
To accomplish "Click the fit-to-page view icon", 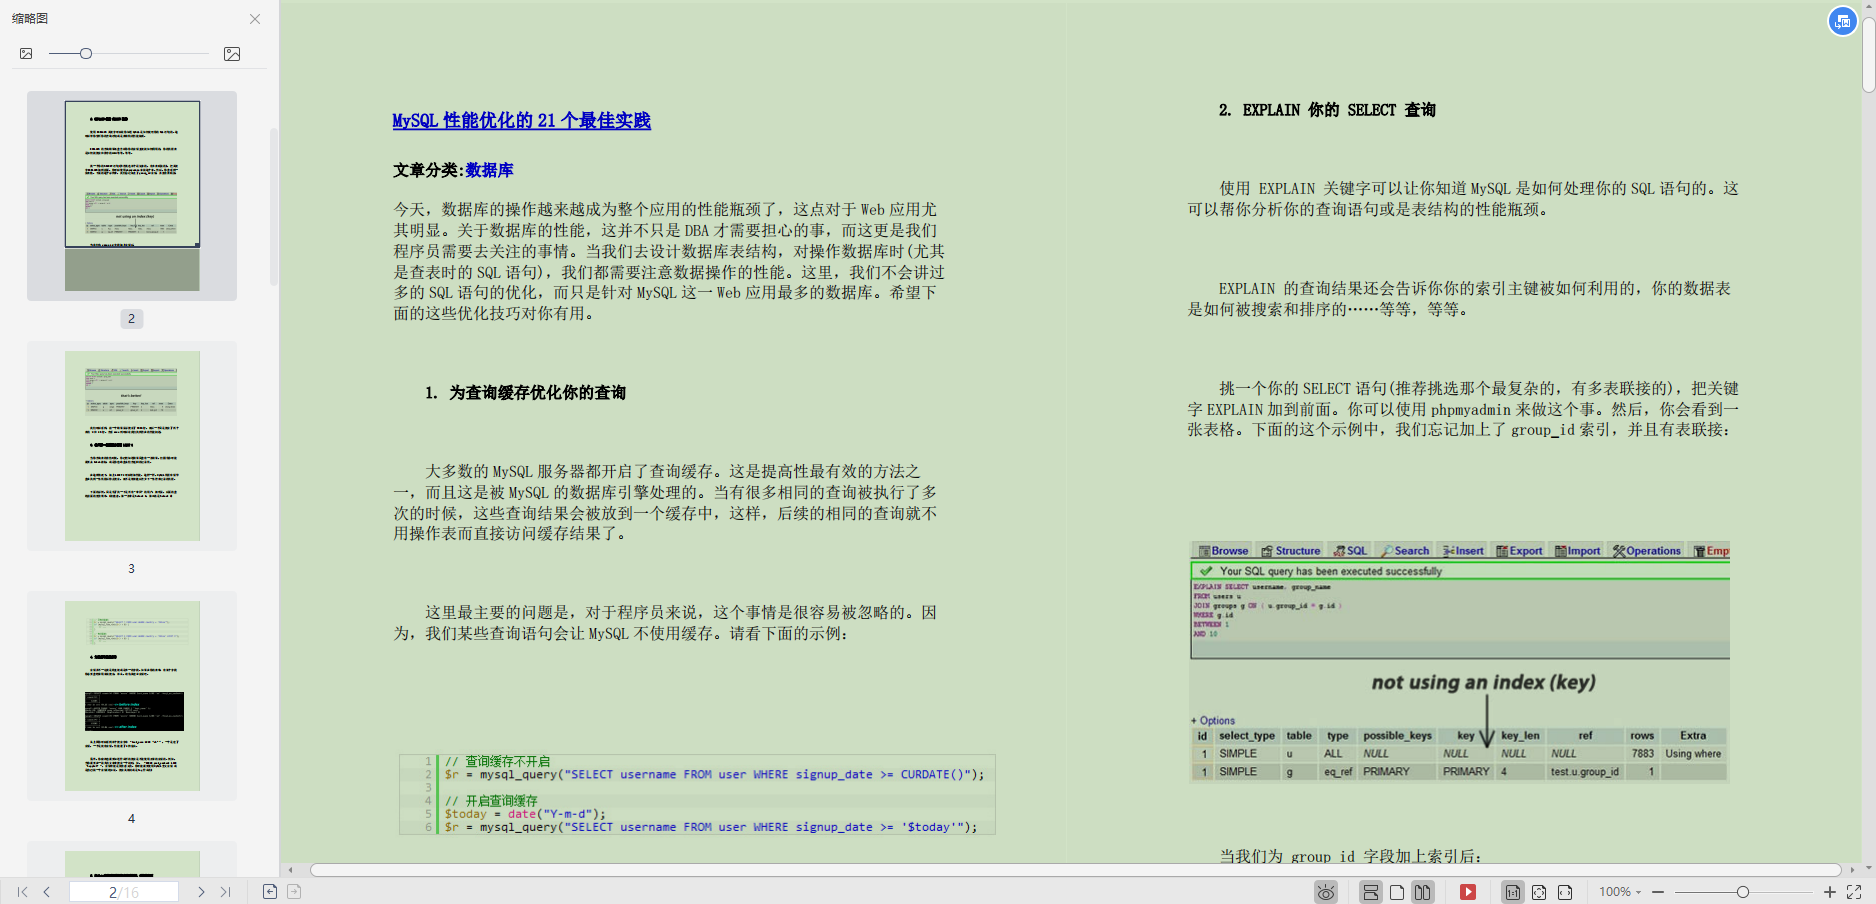I will coord(1540,892).
